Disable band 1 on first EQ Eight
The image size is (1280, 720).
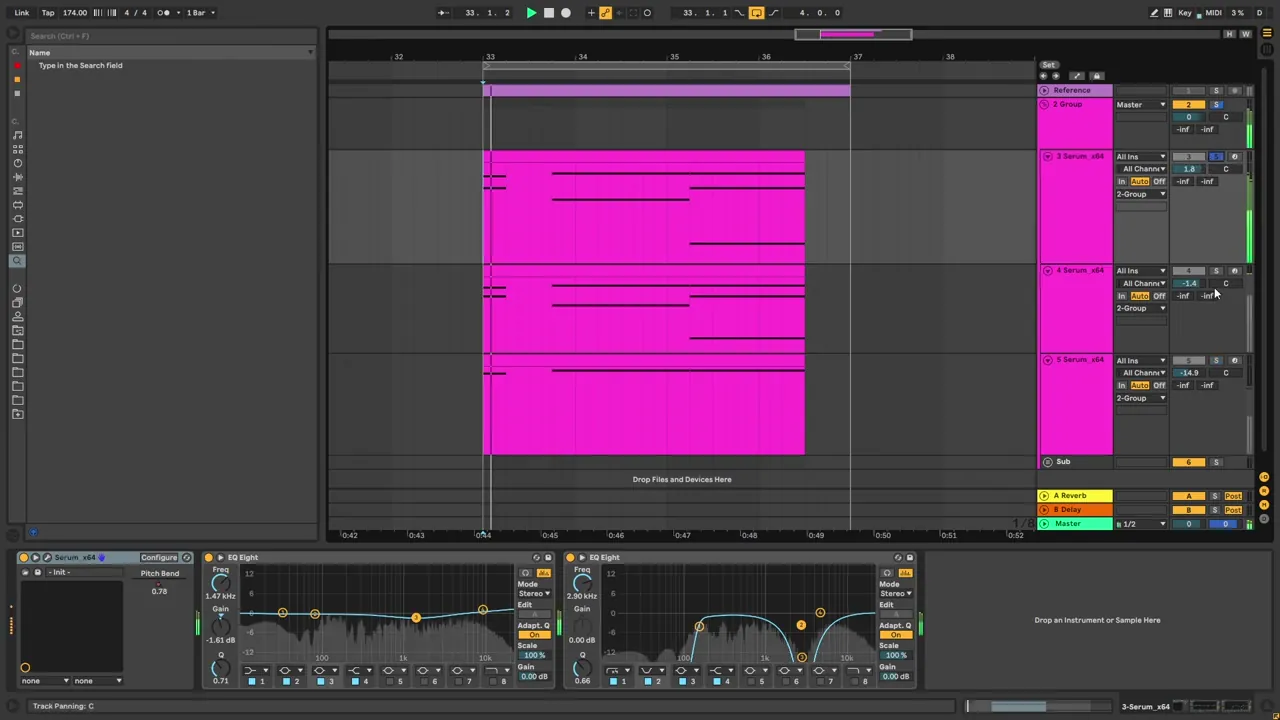252,682
